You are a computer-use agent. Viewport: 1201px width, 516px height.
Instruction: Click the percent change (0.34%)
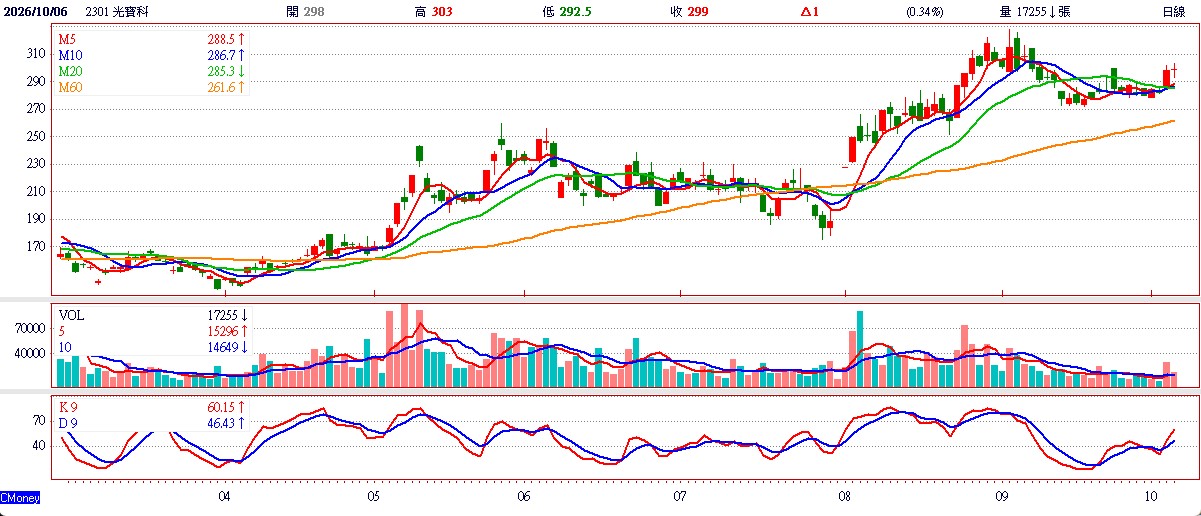[925, 11]
